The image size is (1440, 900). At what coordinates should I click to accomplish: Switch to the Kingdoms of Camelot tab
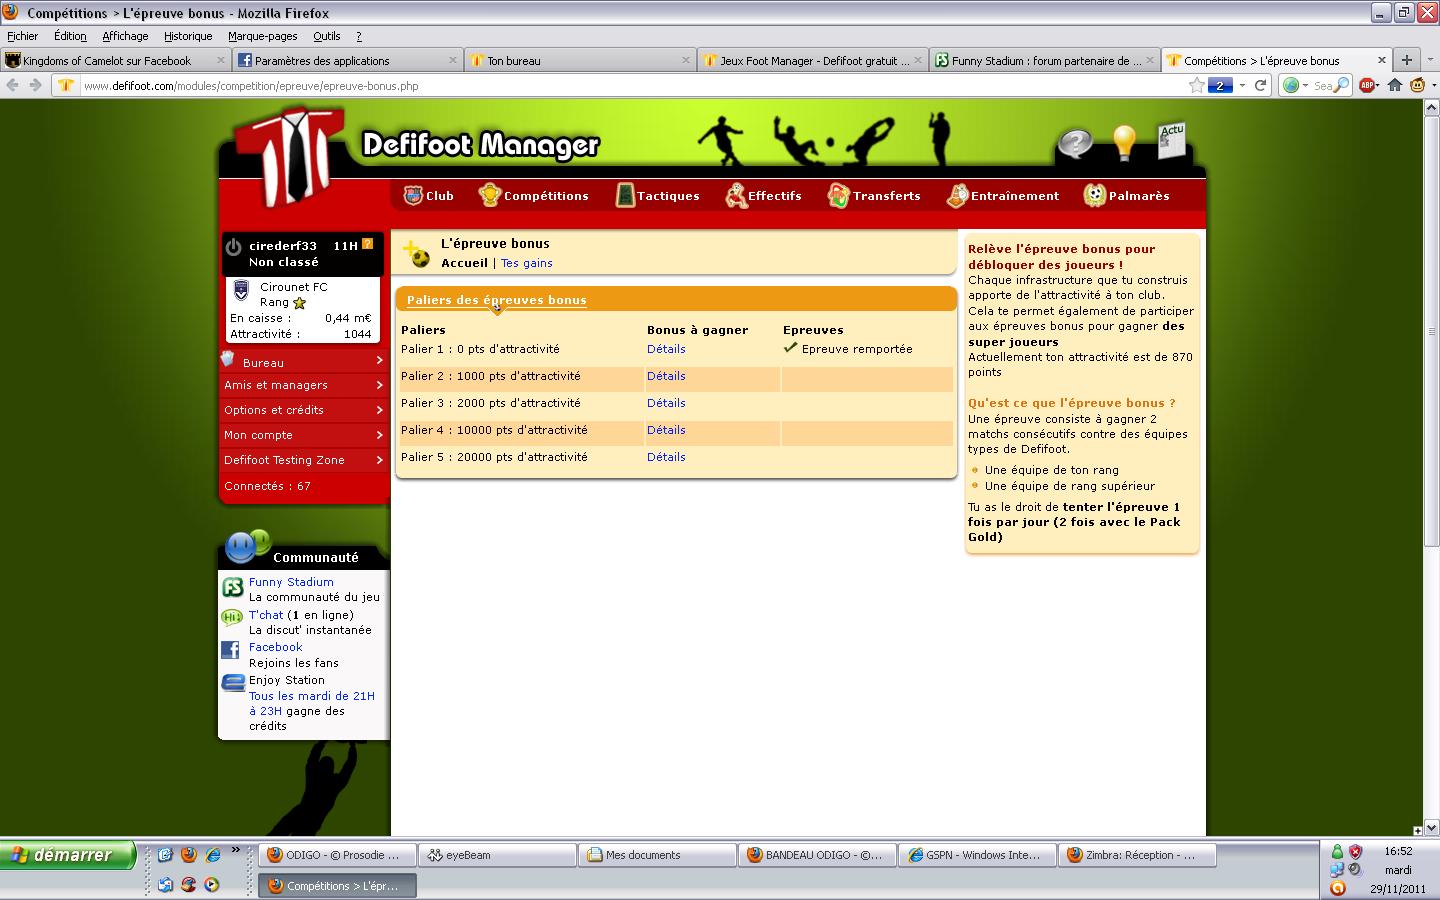click(x=116, y=60)
